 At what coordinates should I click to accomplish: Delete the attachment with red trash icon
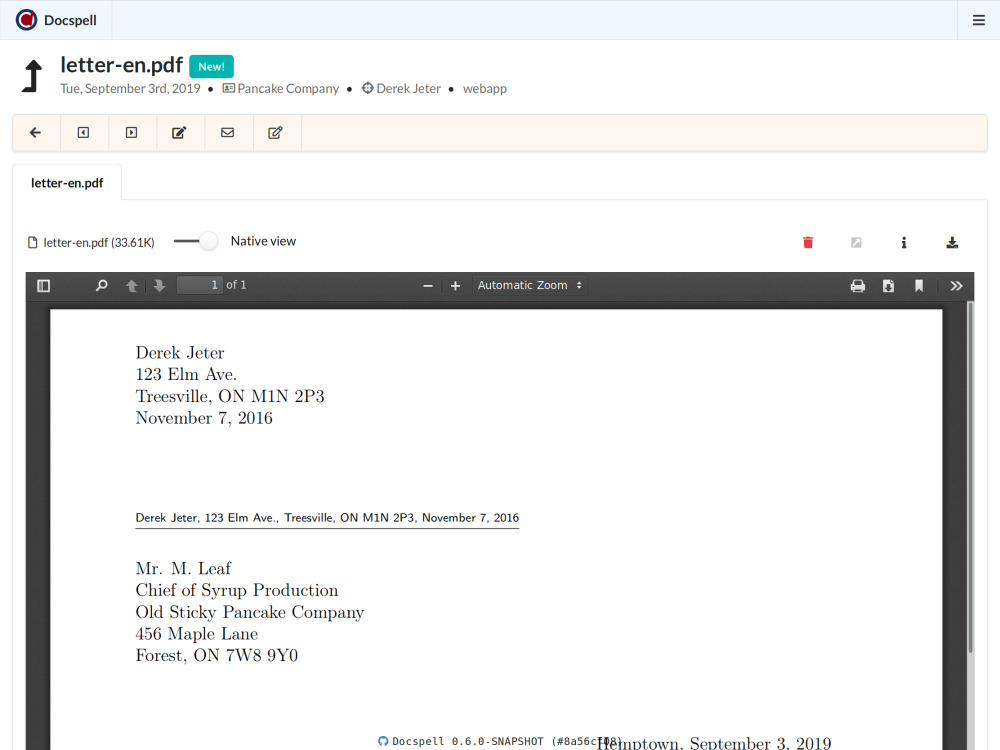click(x=808, y=242)
